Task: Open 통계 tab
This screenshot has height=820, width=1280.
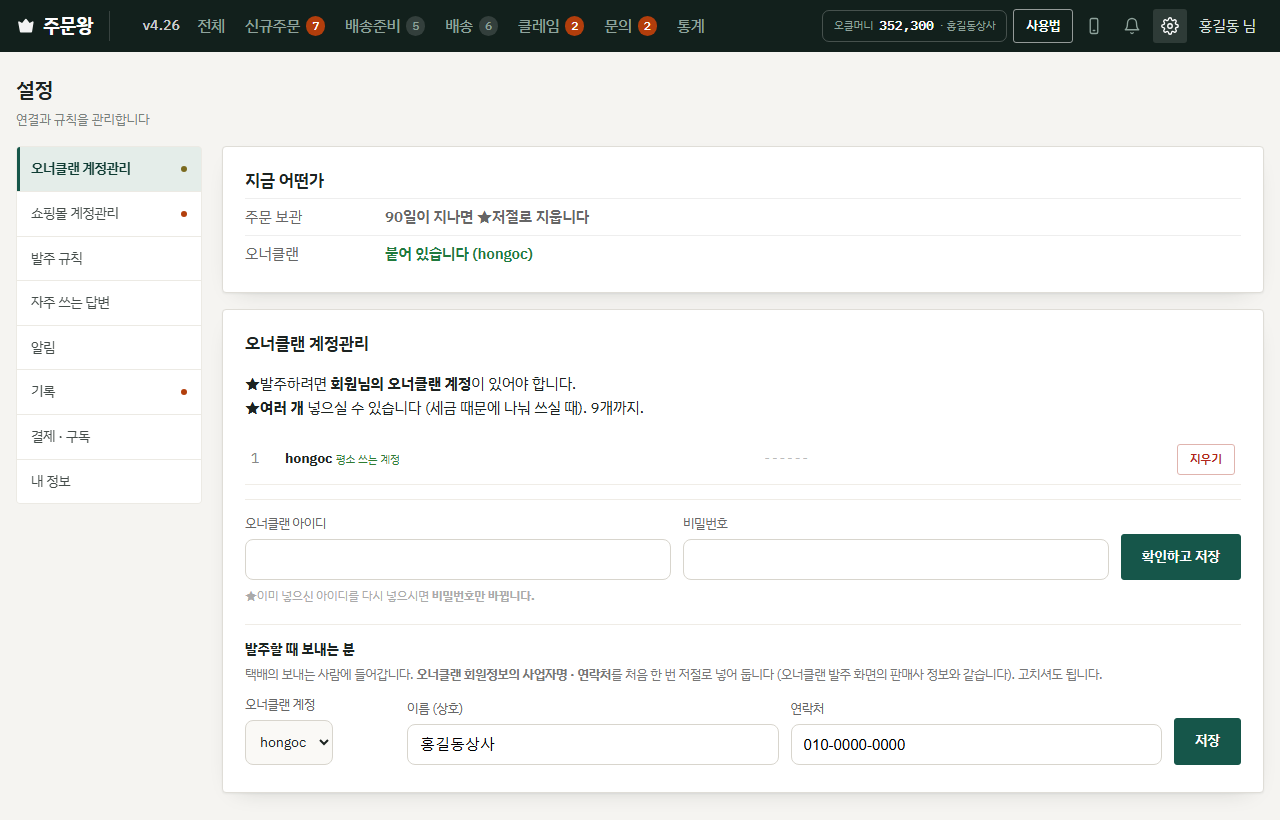Action: coord(691,26)
